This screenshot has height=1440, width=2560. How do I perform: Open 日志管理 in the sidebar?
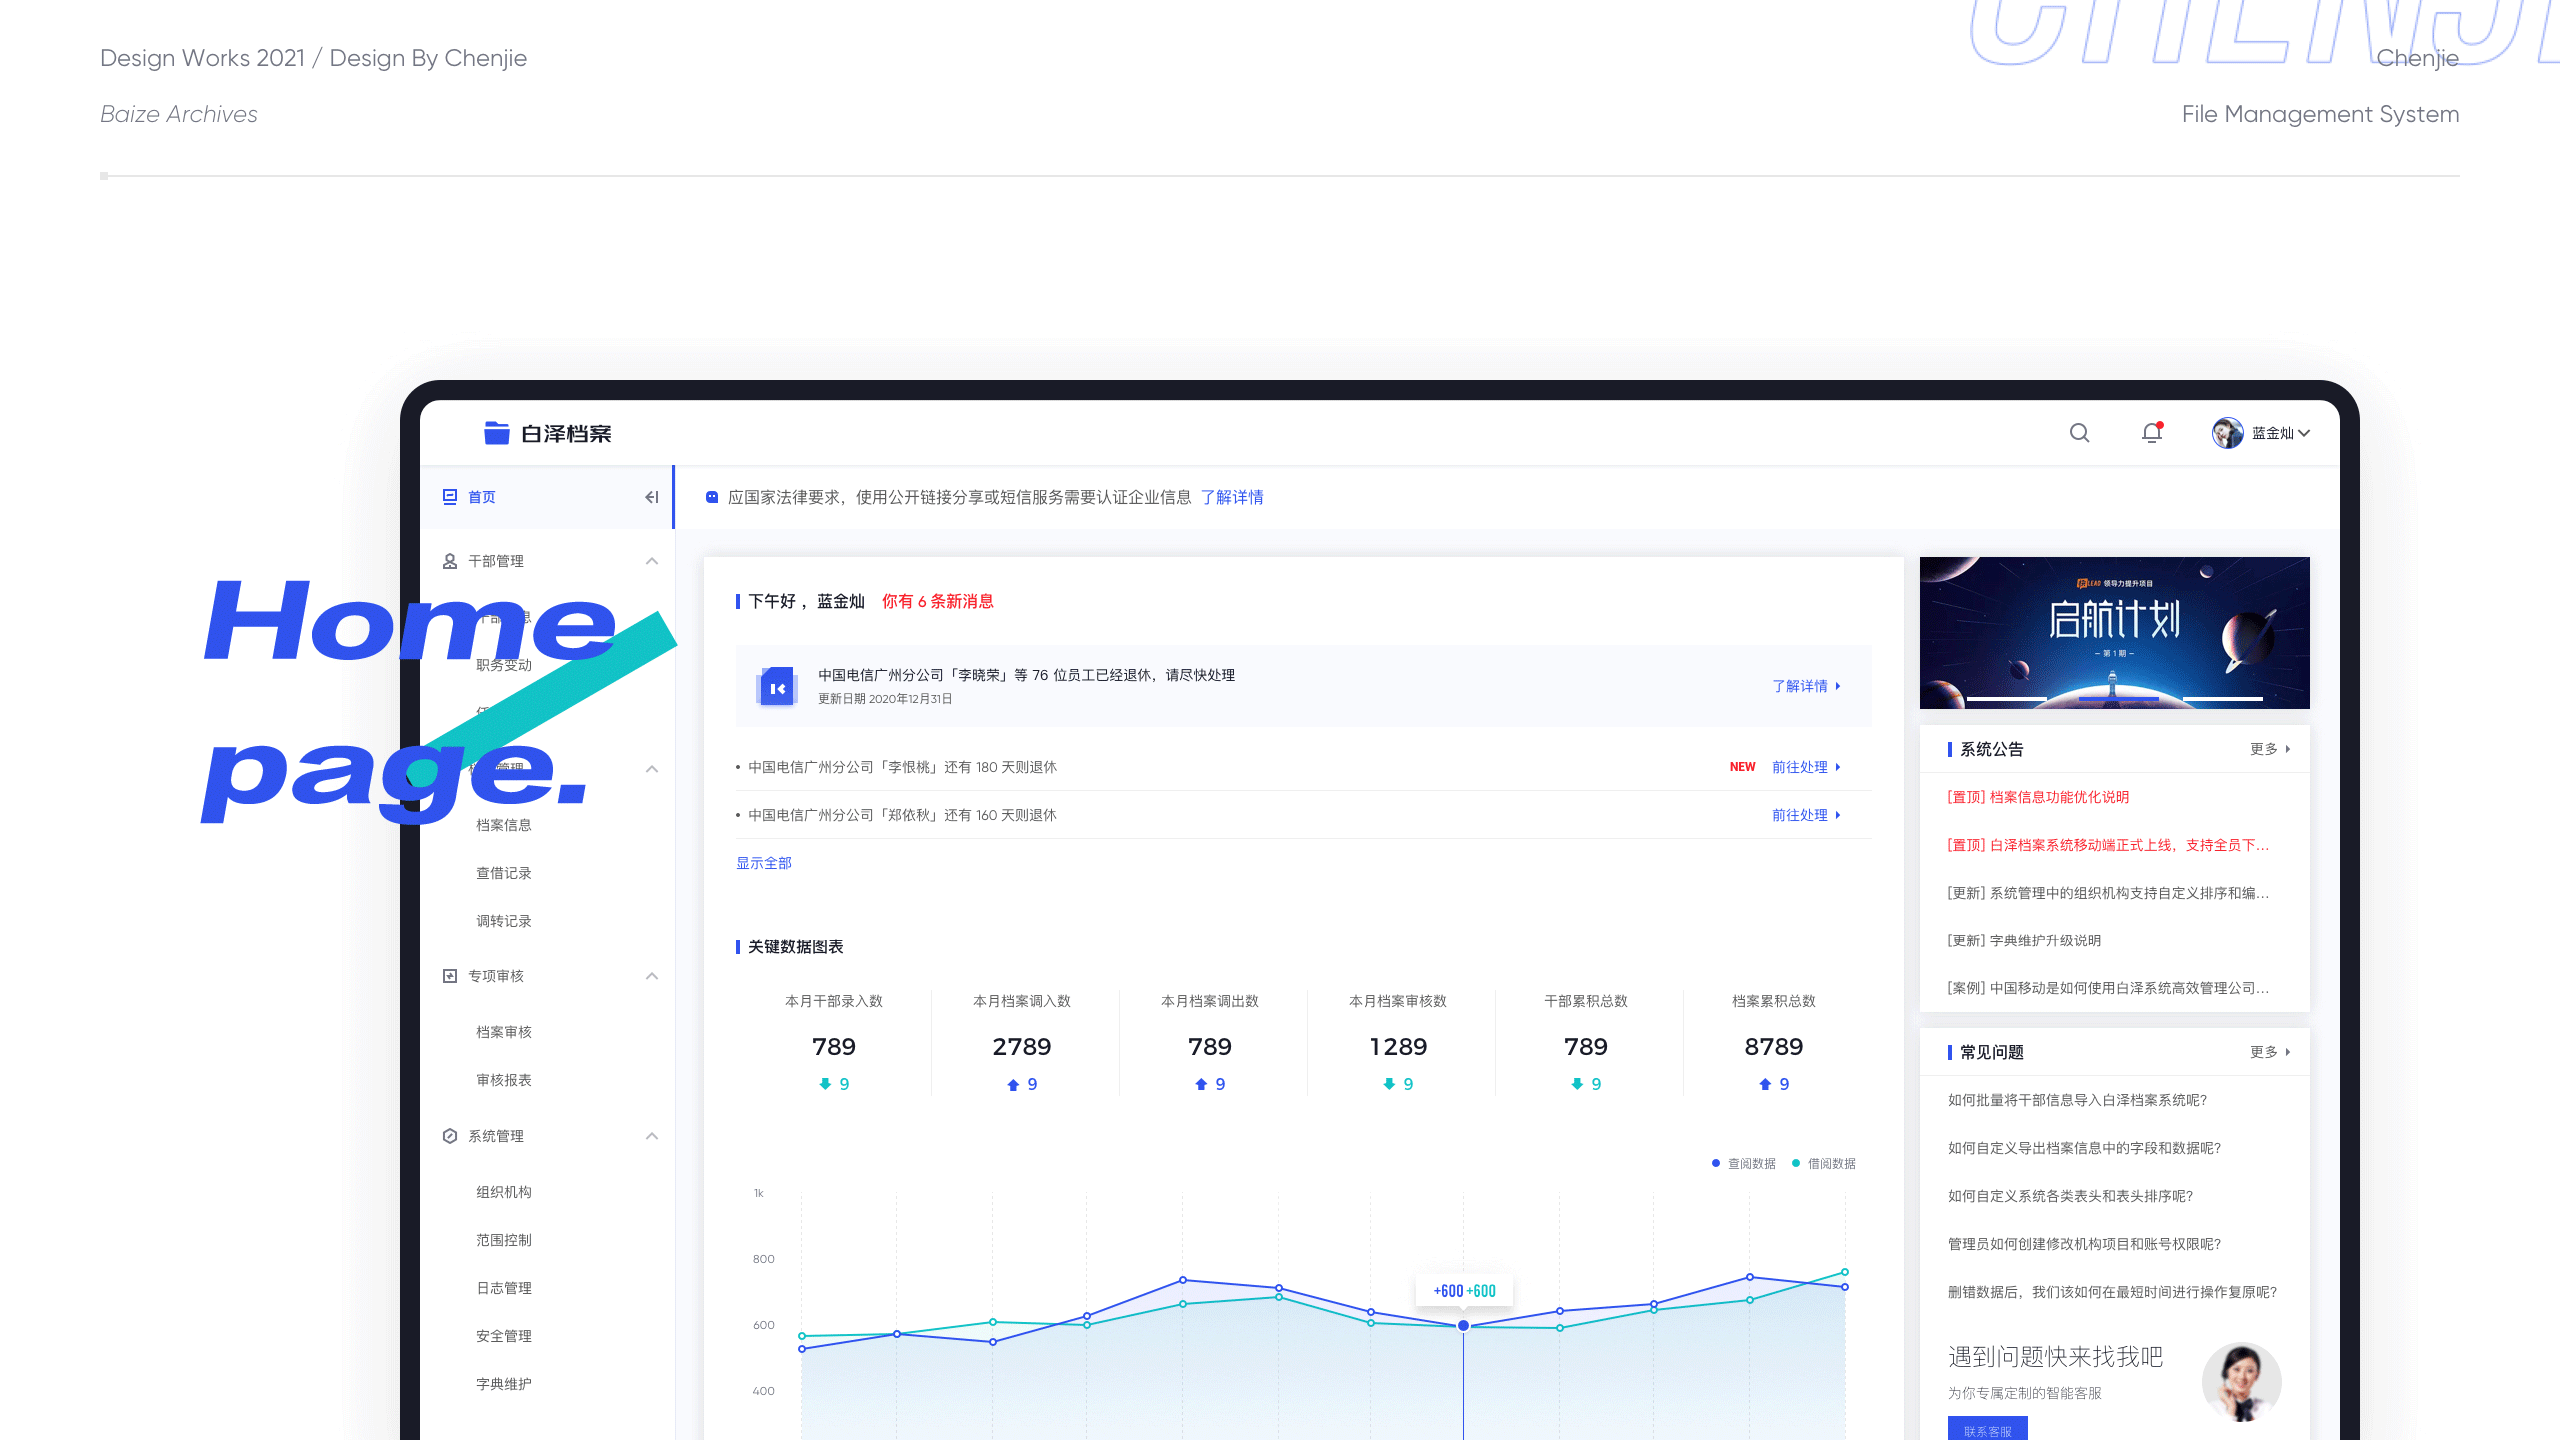(504, 1288)
